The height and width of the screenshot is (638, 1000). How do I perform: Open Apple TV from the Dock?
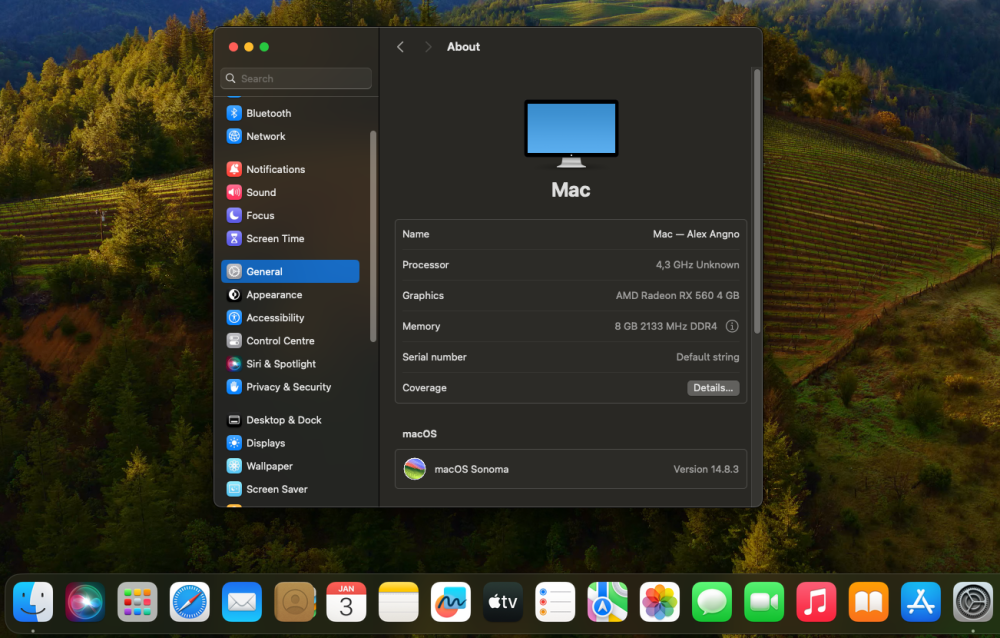(503, 602)
